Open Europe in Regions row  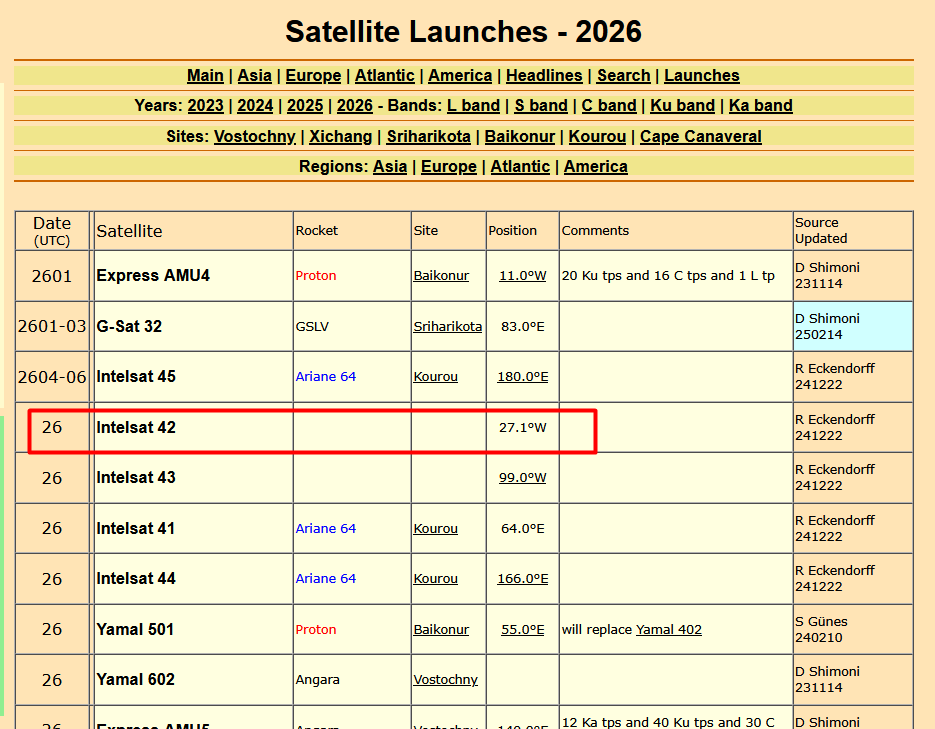click(448, 166)
